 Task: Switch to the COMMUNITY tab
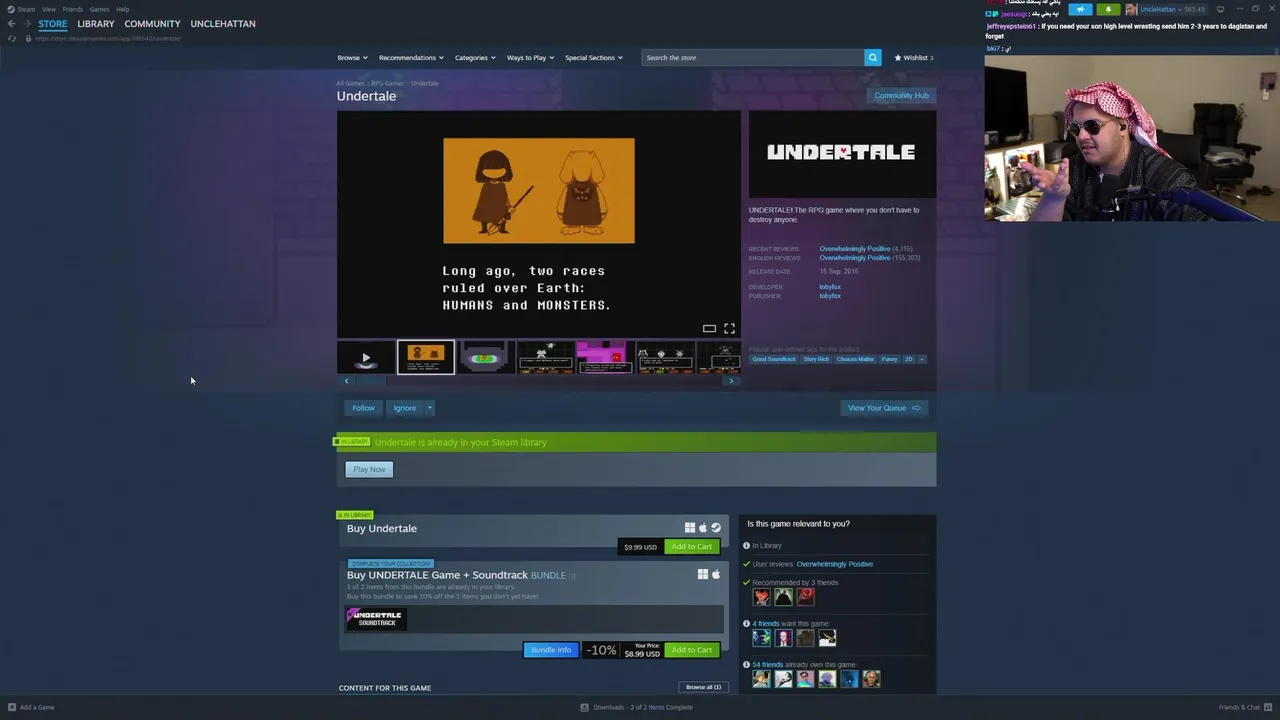click(152, 24)
